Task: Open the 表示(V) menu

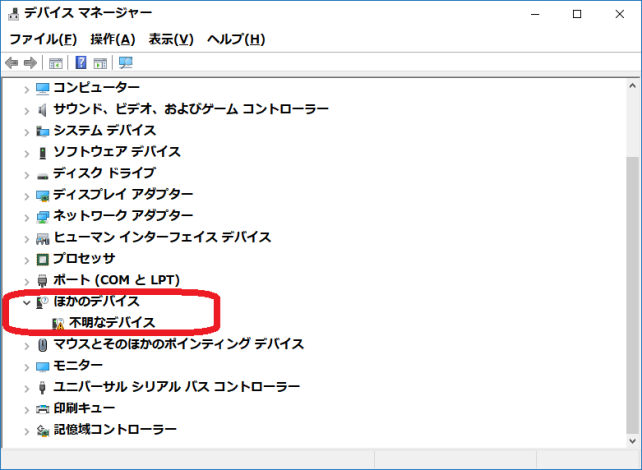Action: (171, 39)
